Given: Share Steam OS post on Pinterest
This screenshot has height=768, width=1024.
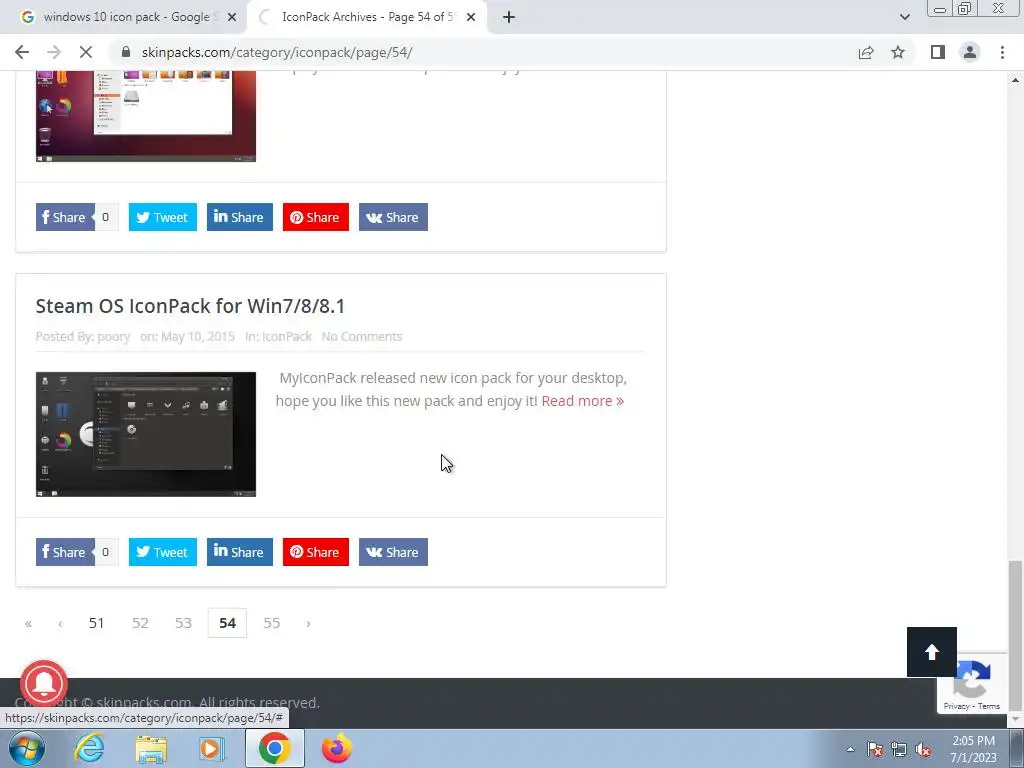Looking at the screenshot, I should (x=315, y=552).
